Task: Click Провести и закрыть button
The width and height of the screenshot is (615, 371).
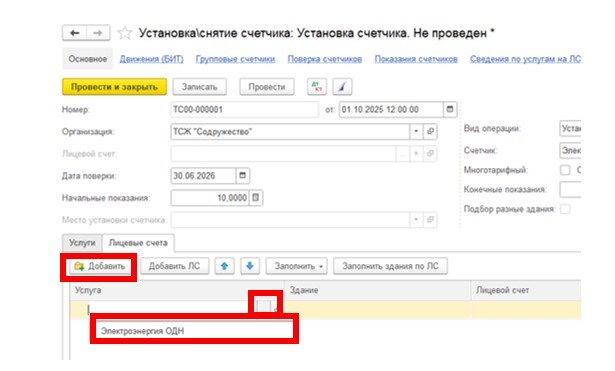Action: 114,87
